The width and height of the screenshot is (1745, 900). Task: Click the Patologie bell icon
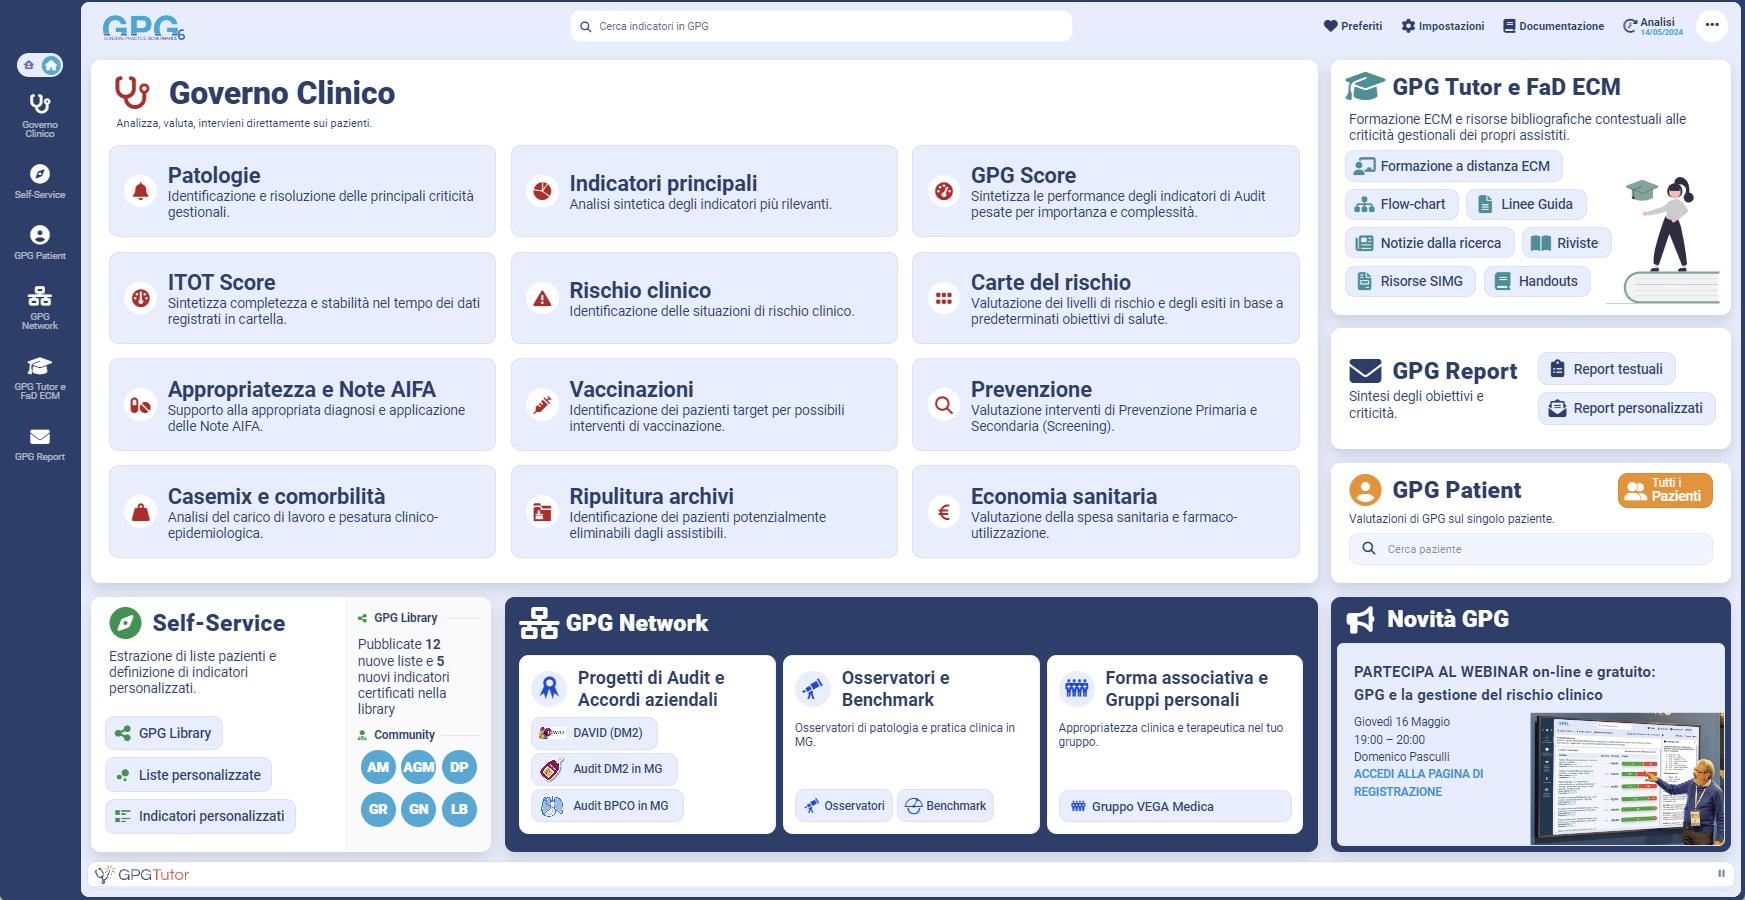pyautogui.click(x=141, y=191)
